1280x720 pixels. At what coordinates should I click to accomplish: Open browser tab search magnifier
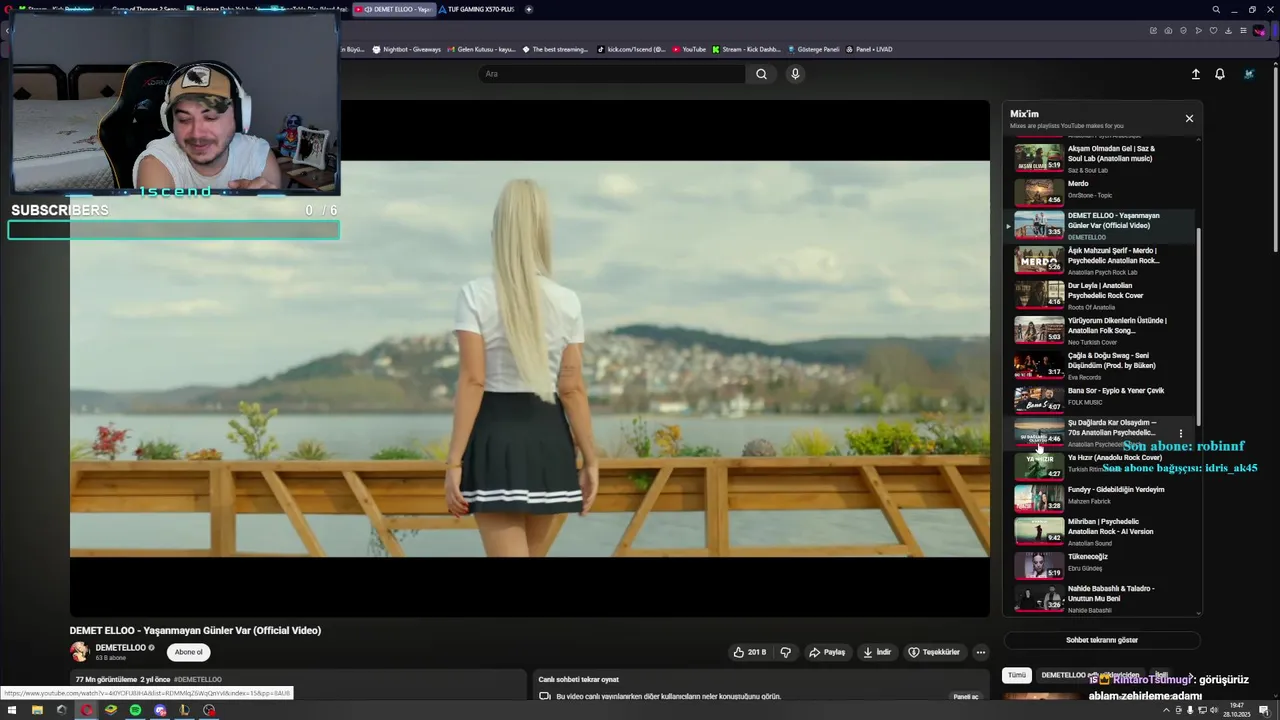[x=1216, y=9]
